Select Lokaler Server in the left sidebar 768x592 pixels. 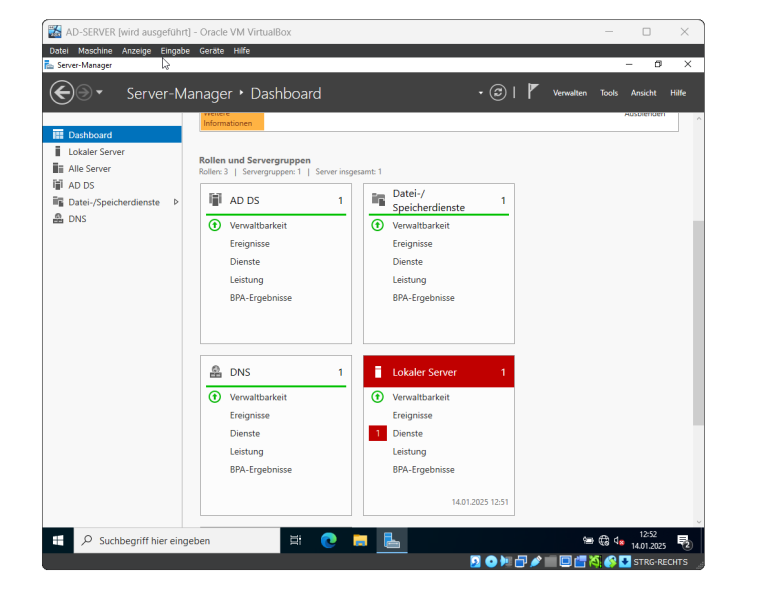112,152
